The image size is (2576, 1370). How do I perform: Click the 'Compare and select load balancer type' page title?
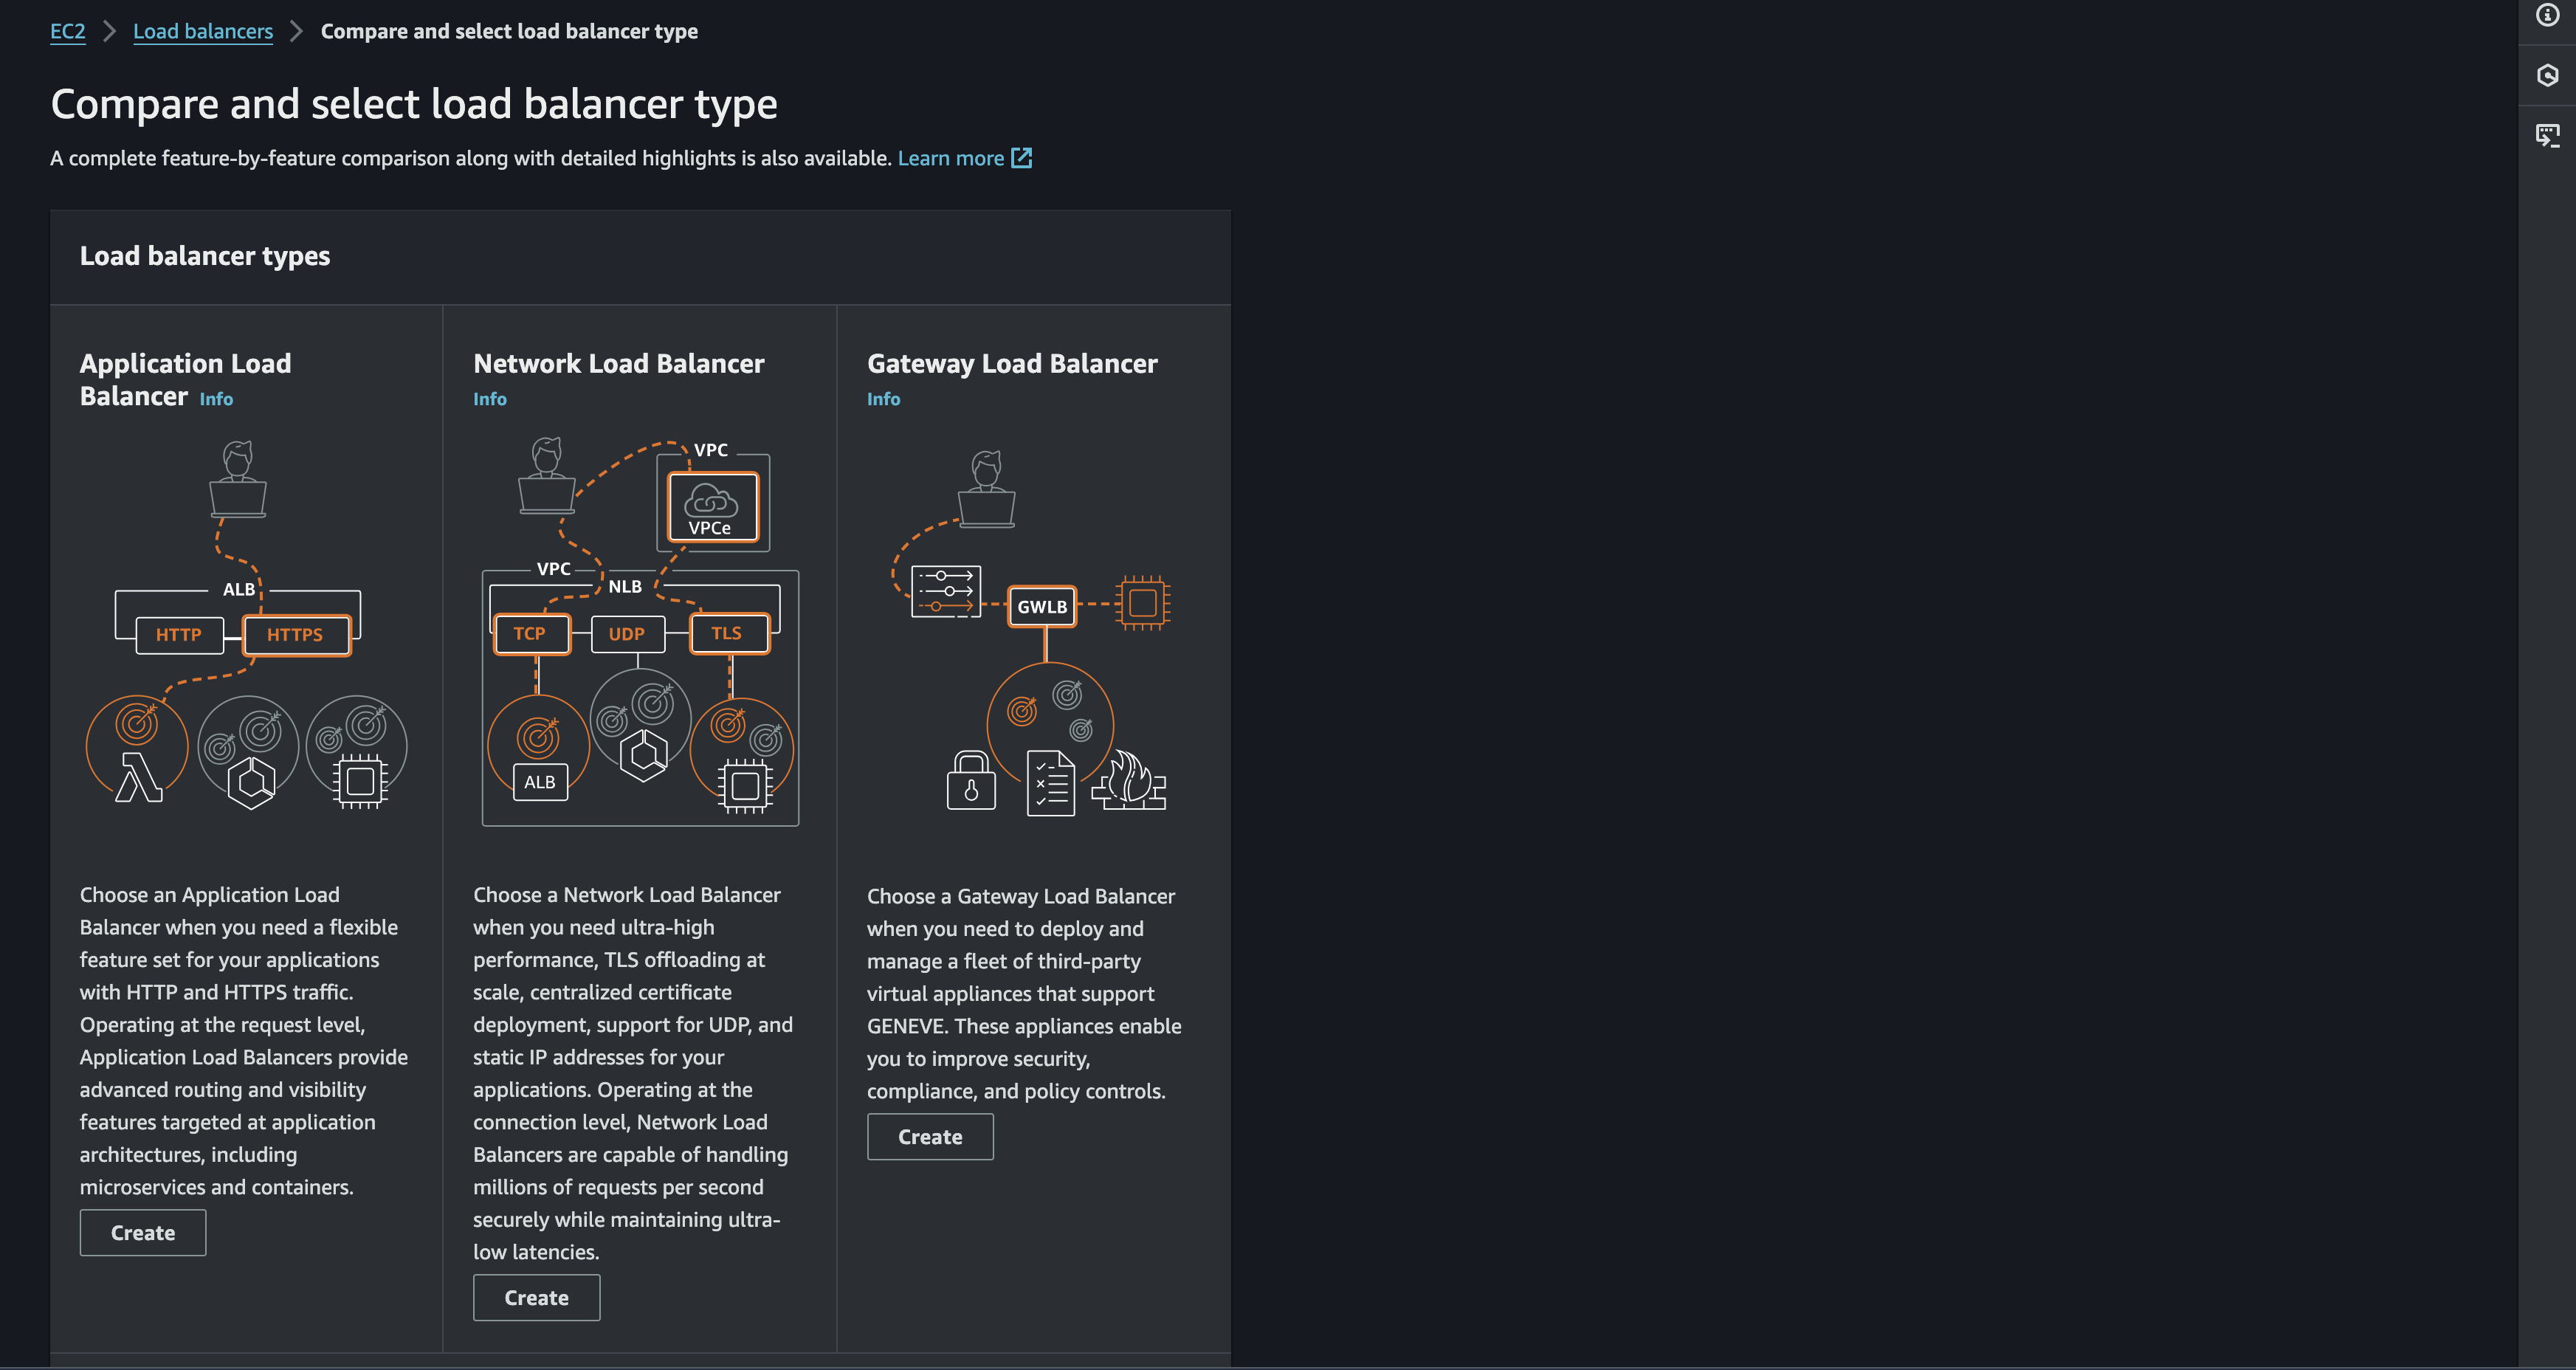(x=414, y=105)
